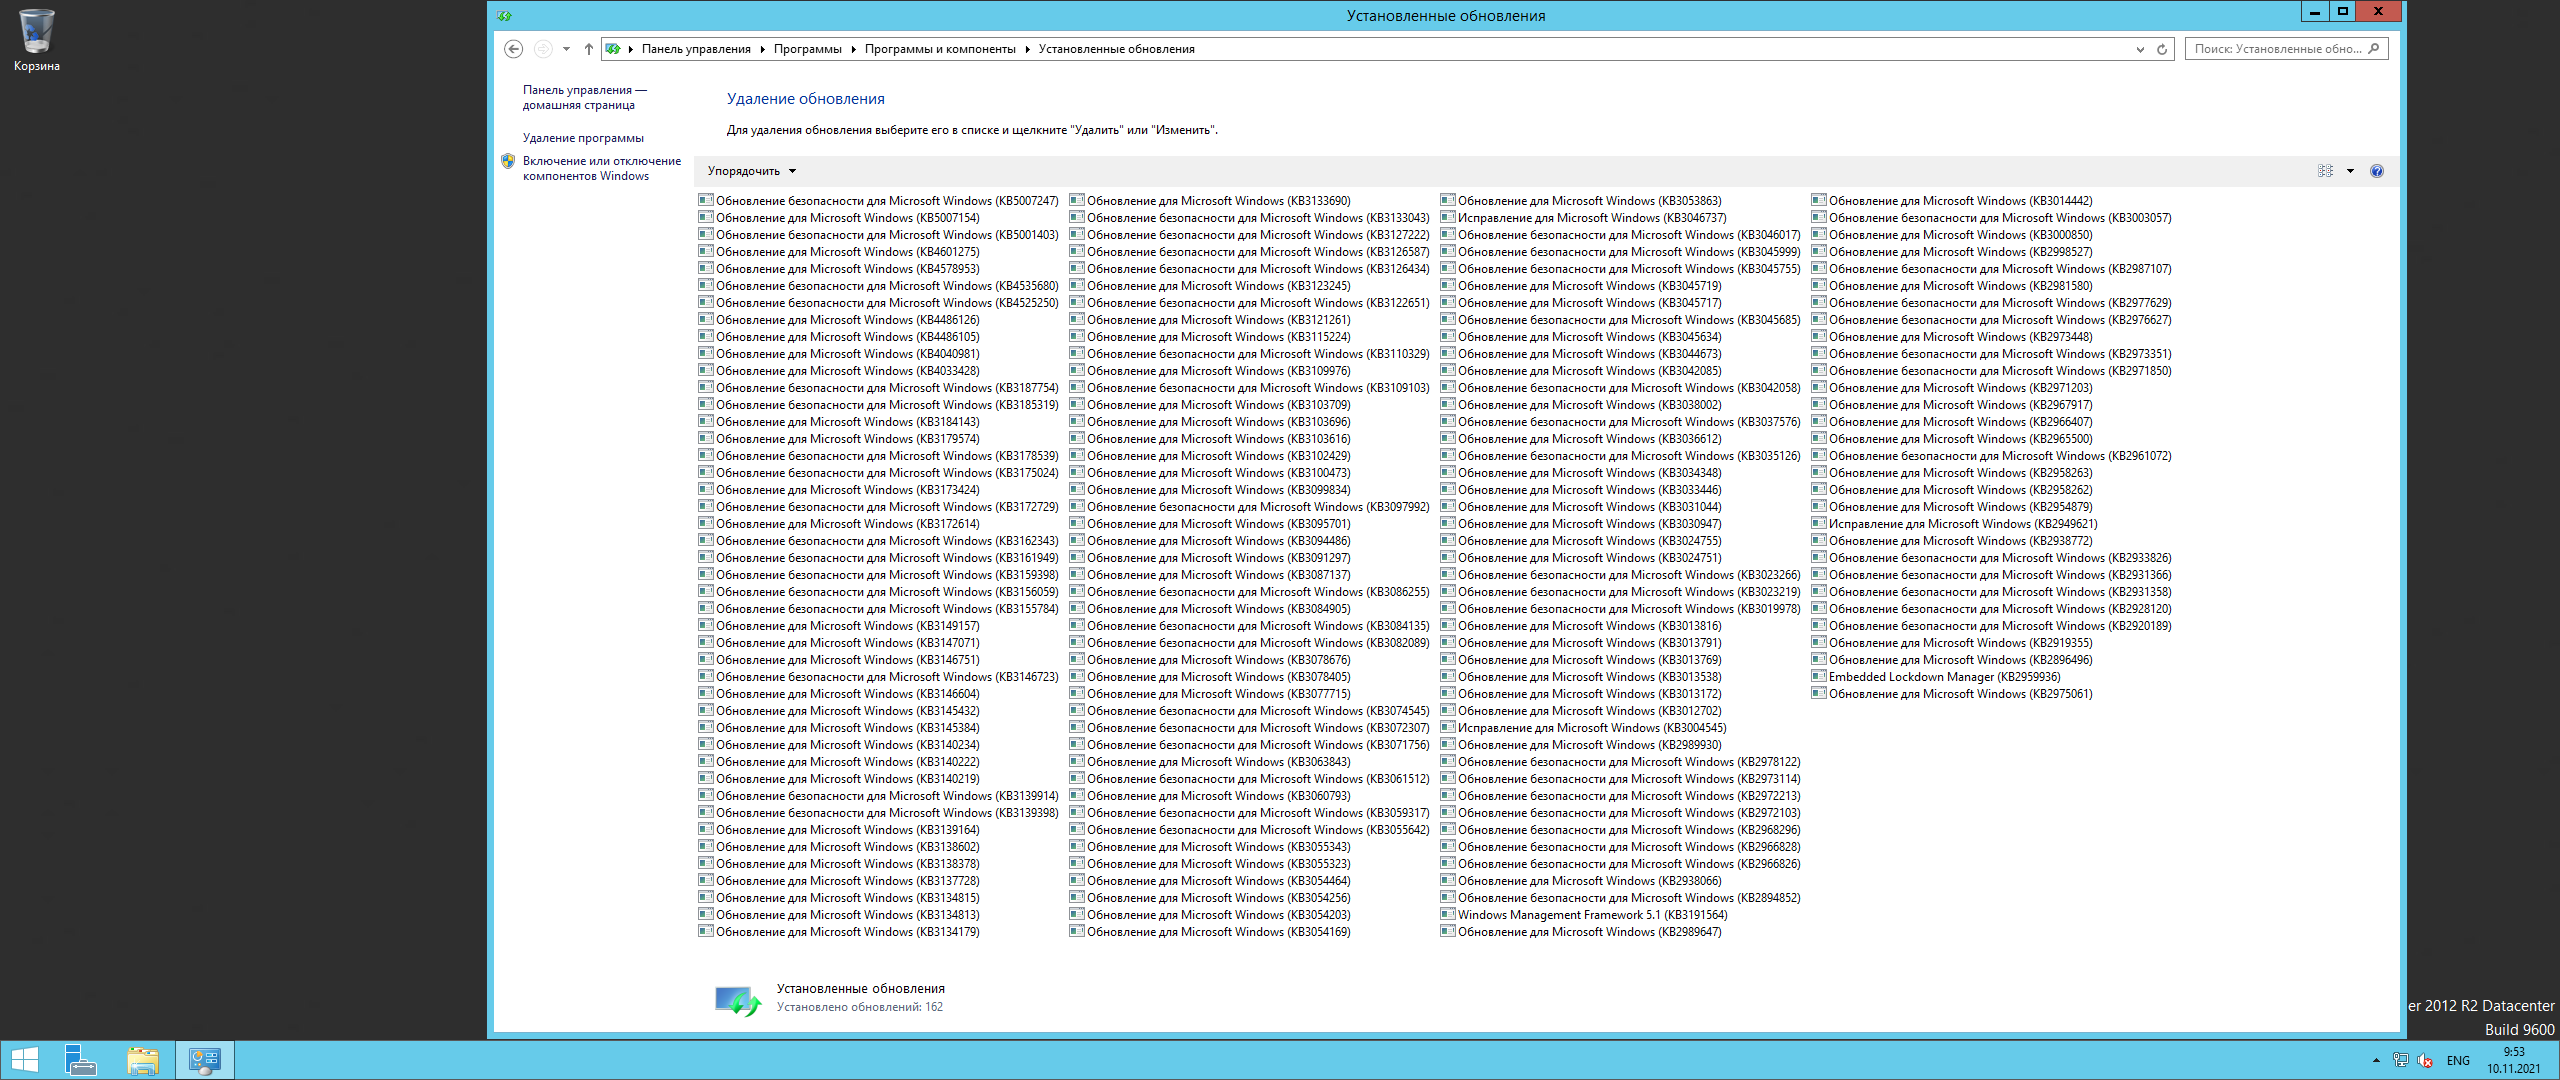Select security update KB4535680
Image resolution: width=2560 pixels, height=1080 pixels.
[878, 286]
